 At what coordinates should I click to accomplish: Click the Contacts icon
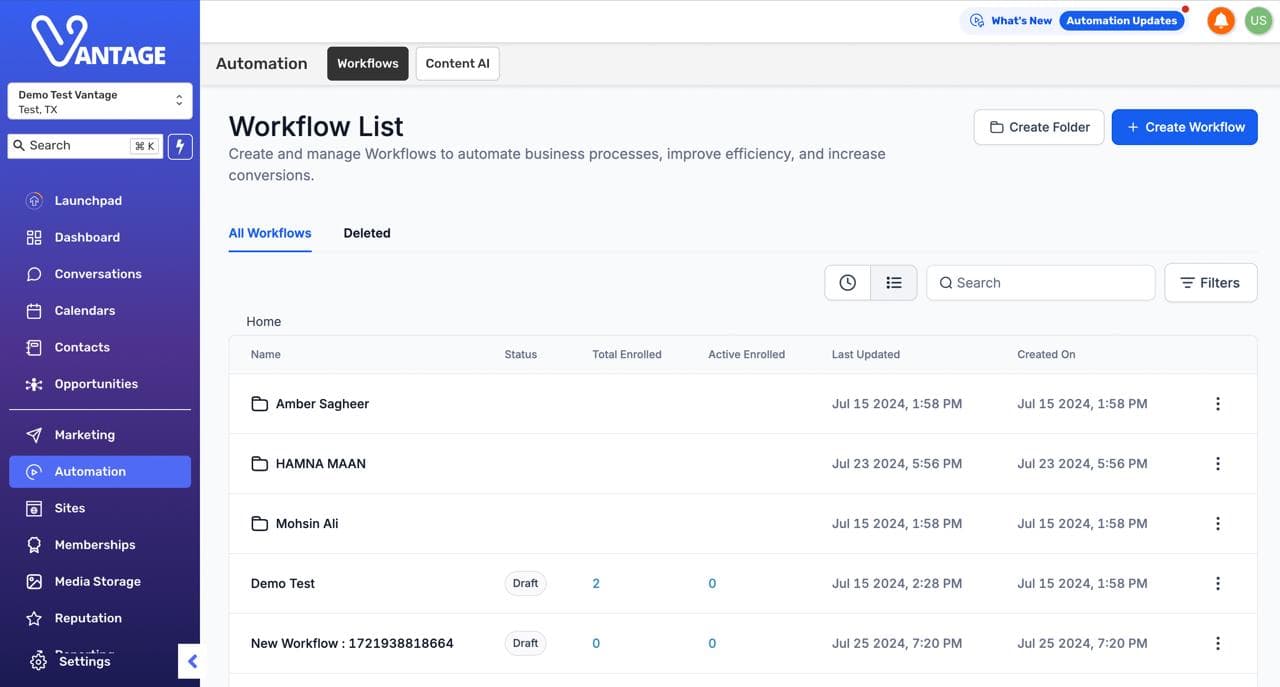point(34,348)
